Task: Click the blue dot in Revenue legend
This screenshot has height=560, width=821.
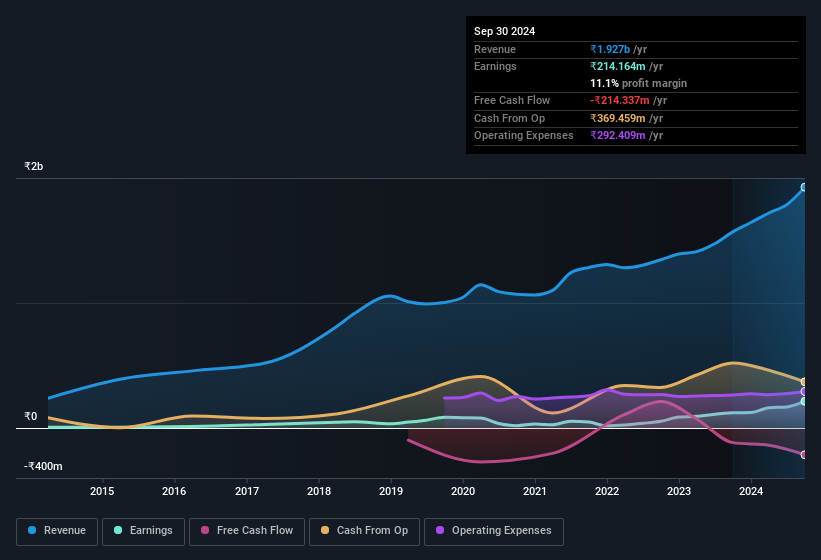Action: [x=32, y=530]
